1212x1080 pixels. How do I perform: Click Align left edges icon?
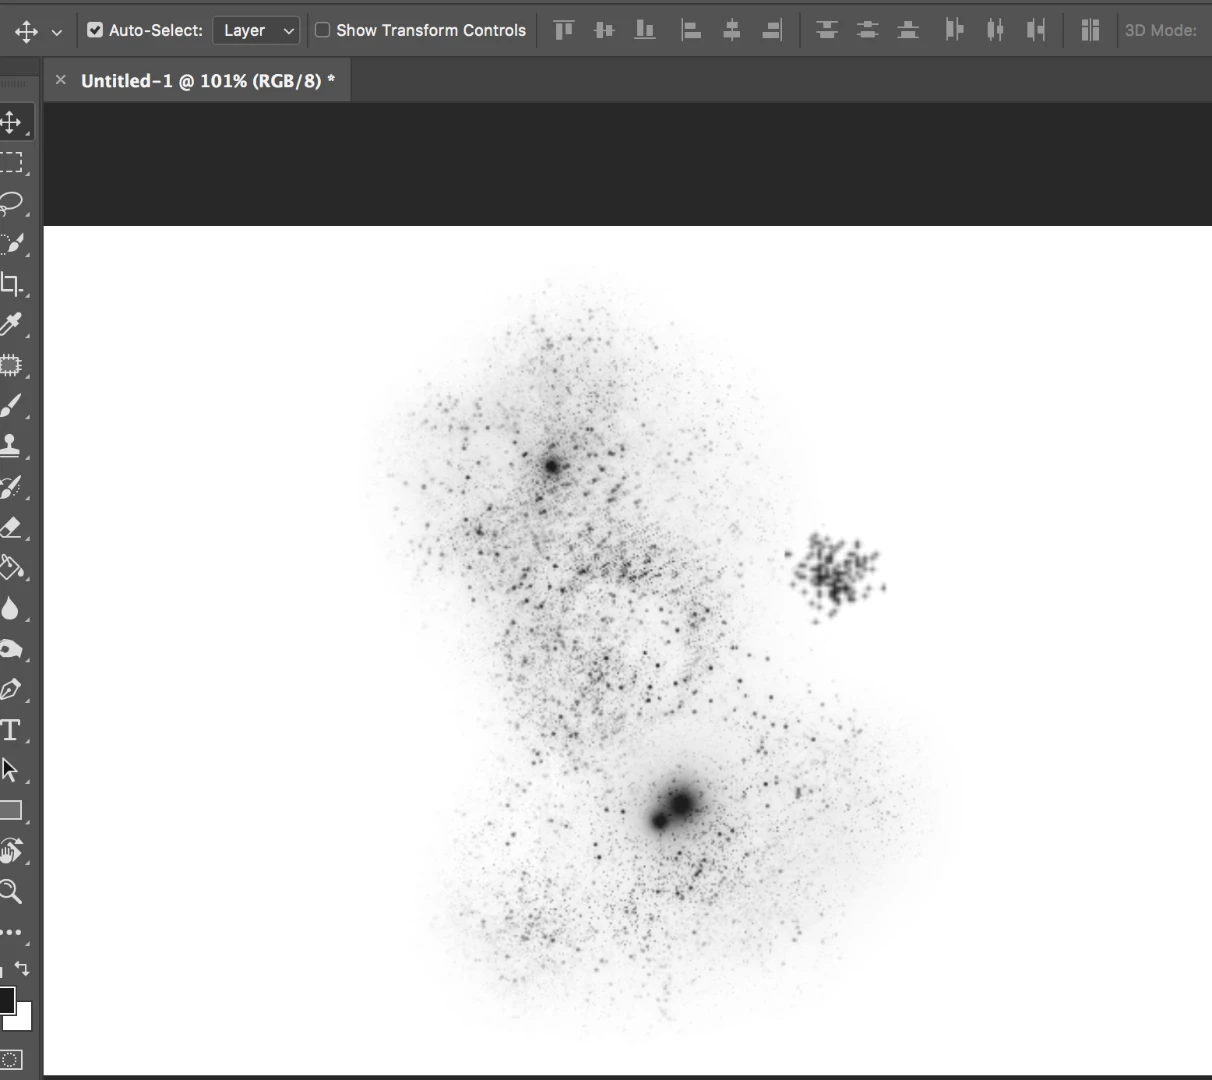691,30
